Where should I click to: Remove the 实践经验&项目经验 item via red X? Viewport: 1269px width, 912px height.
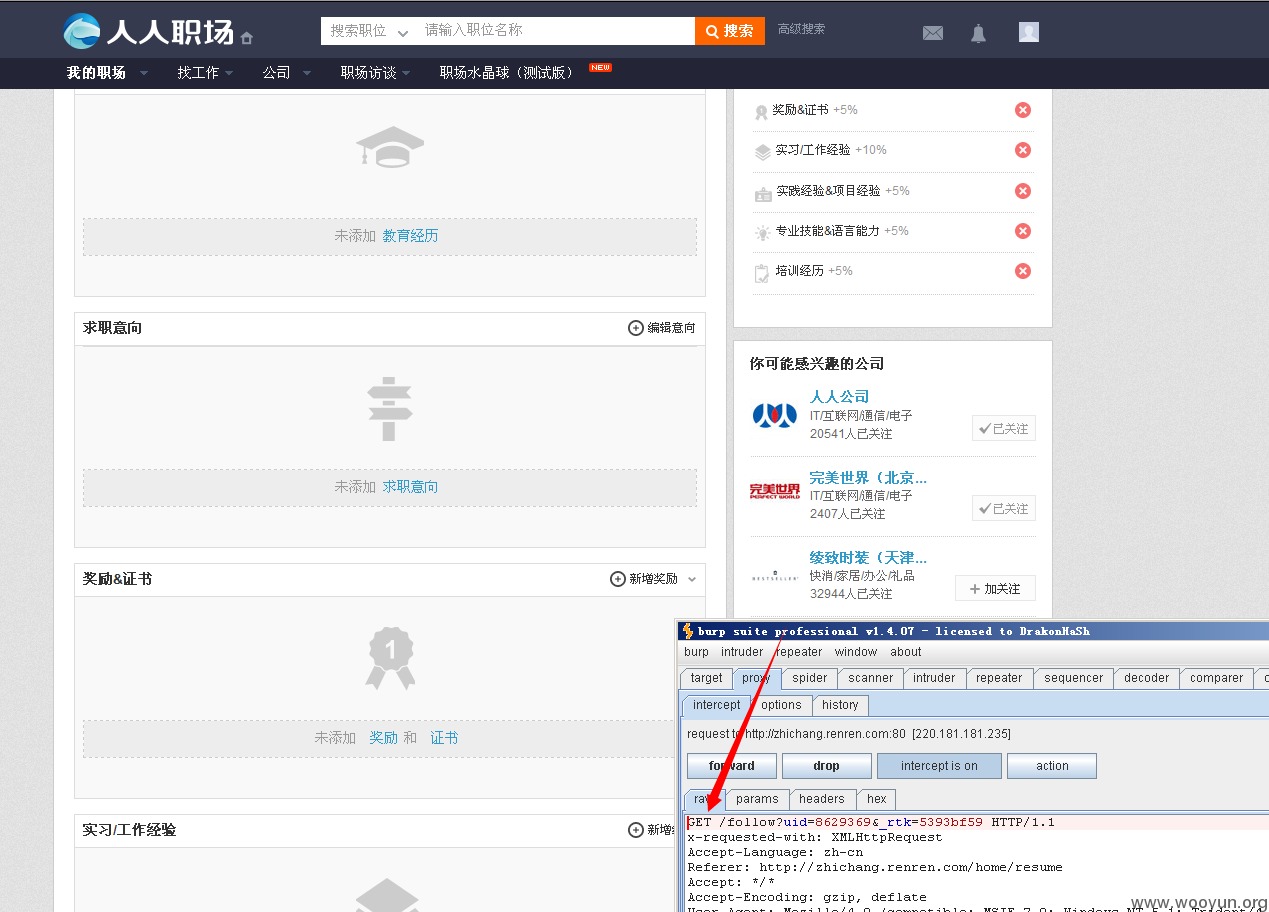(x=1023, y=191)
